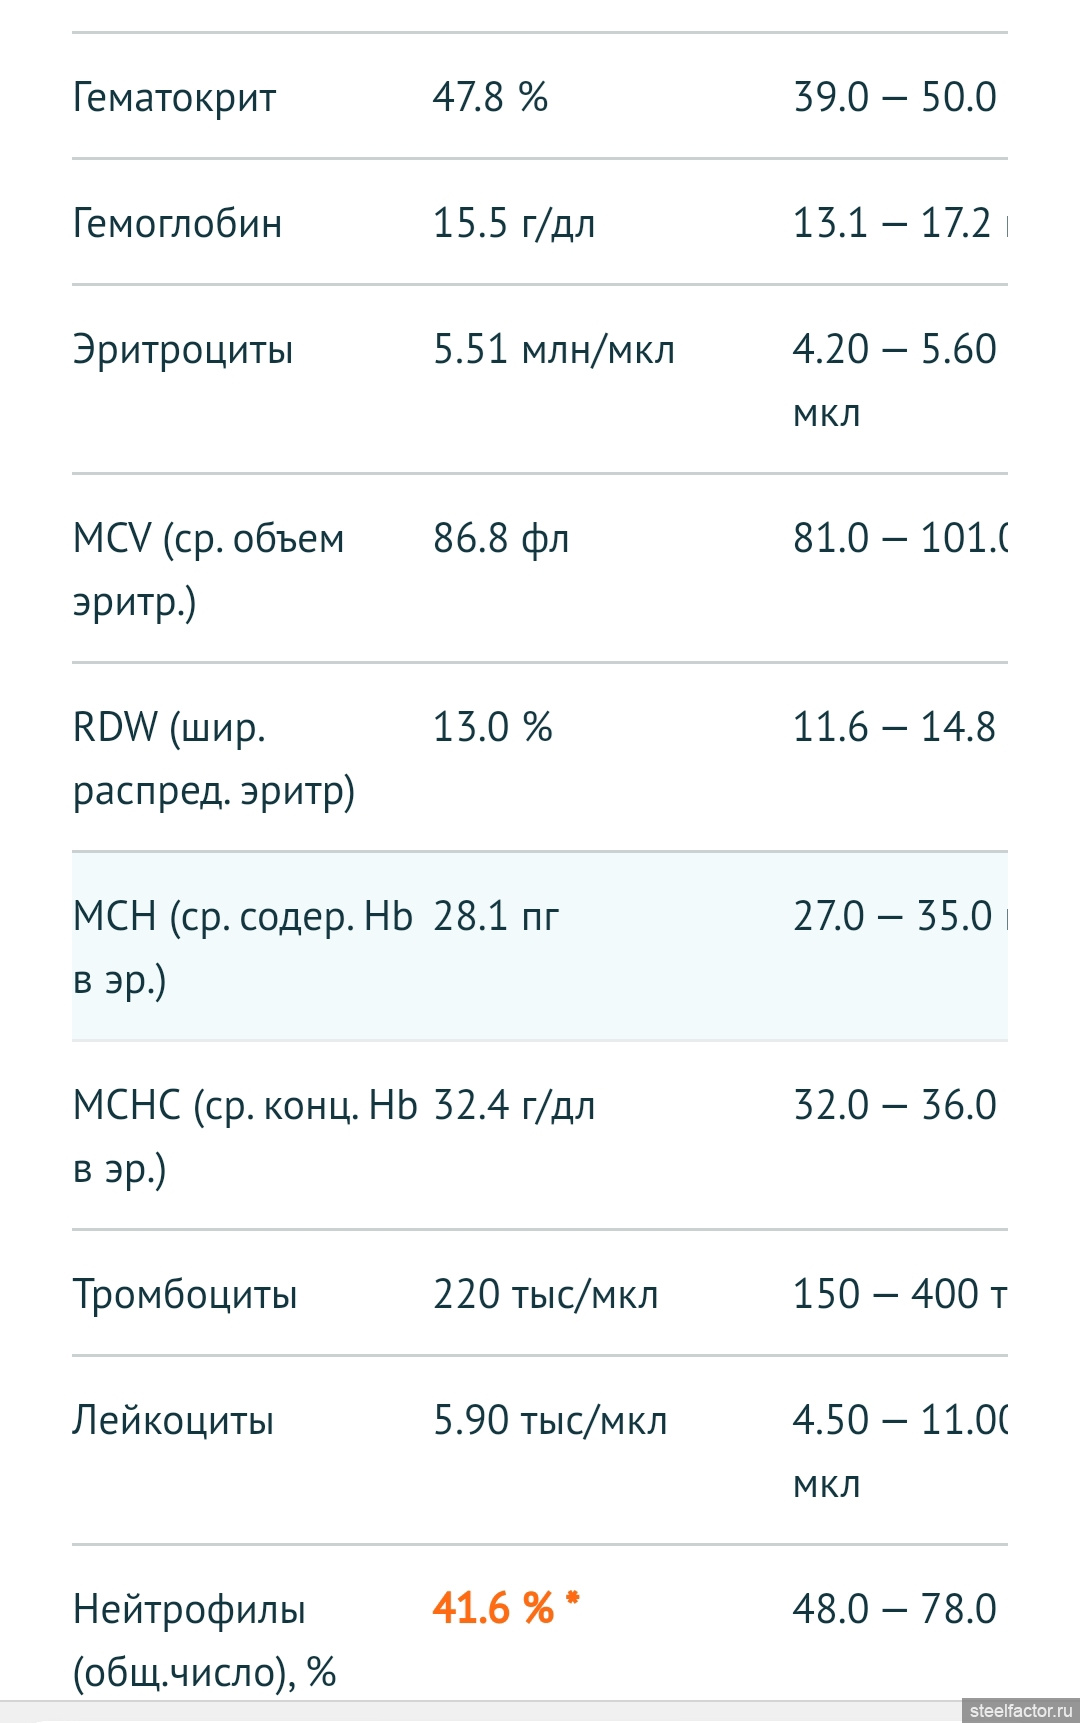Click the 86.8 фл value
Viewport: 1080px width, 1723px height.
(501, 539)
